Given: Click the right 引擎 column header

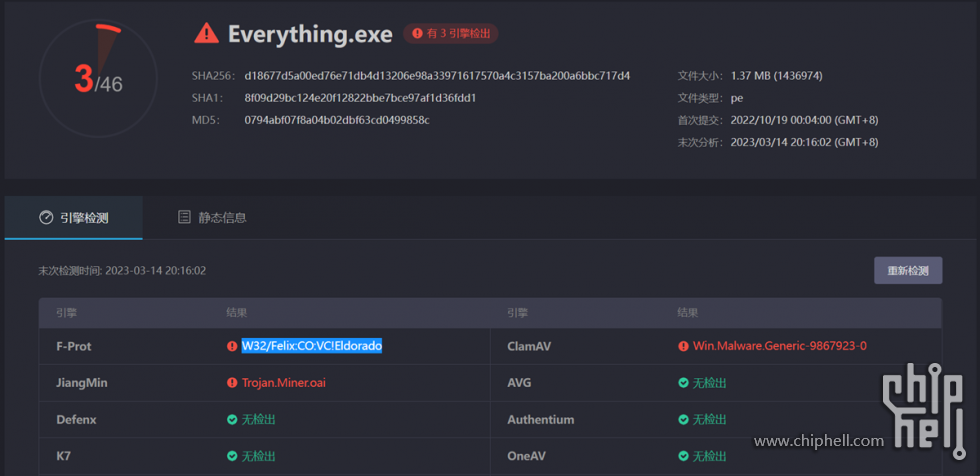Looking at the screenshot, I should click(x=518, y=313).
